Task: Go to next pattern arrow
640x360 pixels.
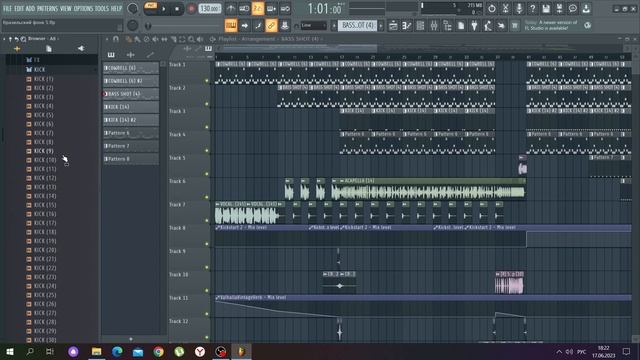Action: click(381, 26)
